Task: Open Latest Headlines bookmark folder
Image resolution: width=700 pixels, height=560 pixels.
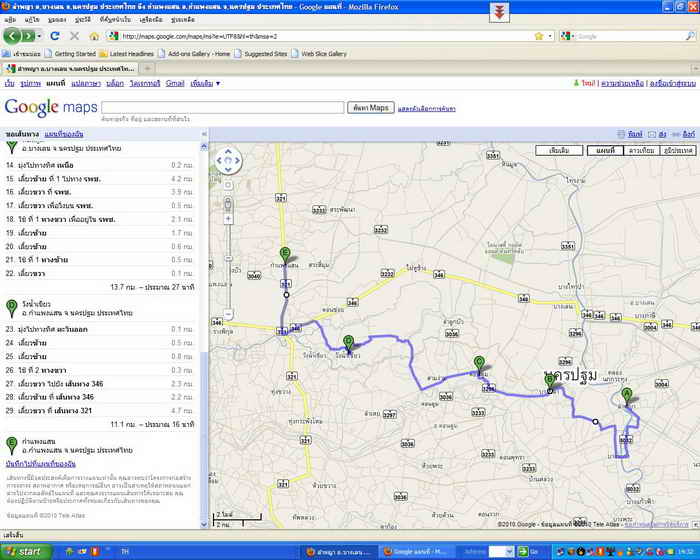Action: click(126, 54)
